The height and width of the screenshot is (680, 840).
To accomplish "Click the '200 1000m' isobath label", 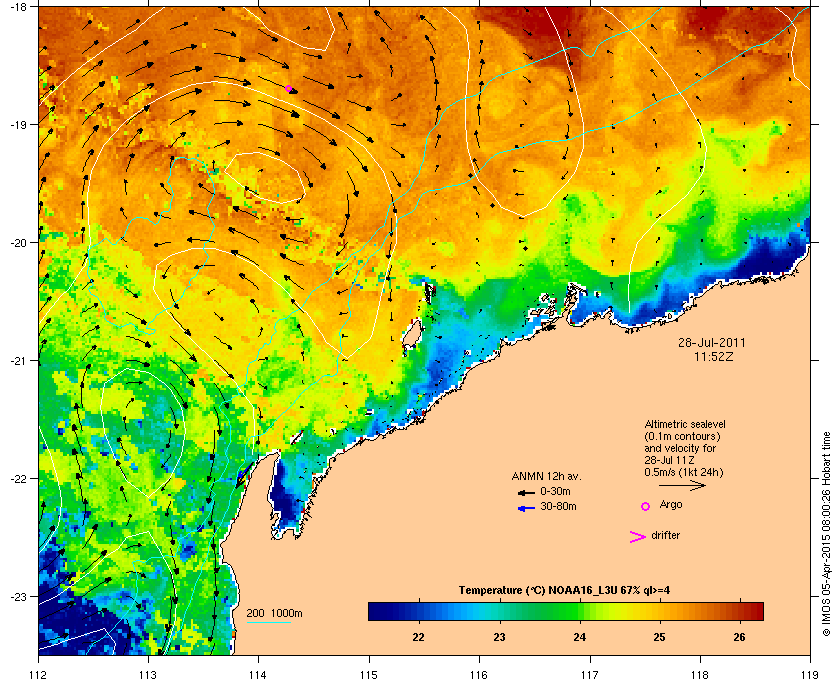I will point(274,613).
